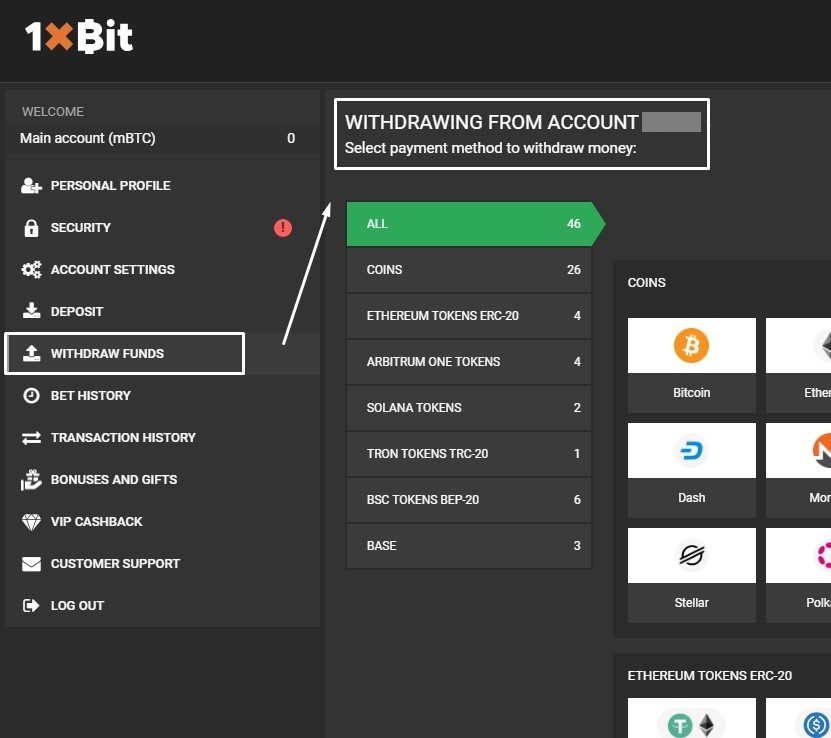Click the Bet History clock icon
Viewport: 831px width, 738px height.
point(32,395)
